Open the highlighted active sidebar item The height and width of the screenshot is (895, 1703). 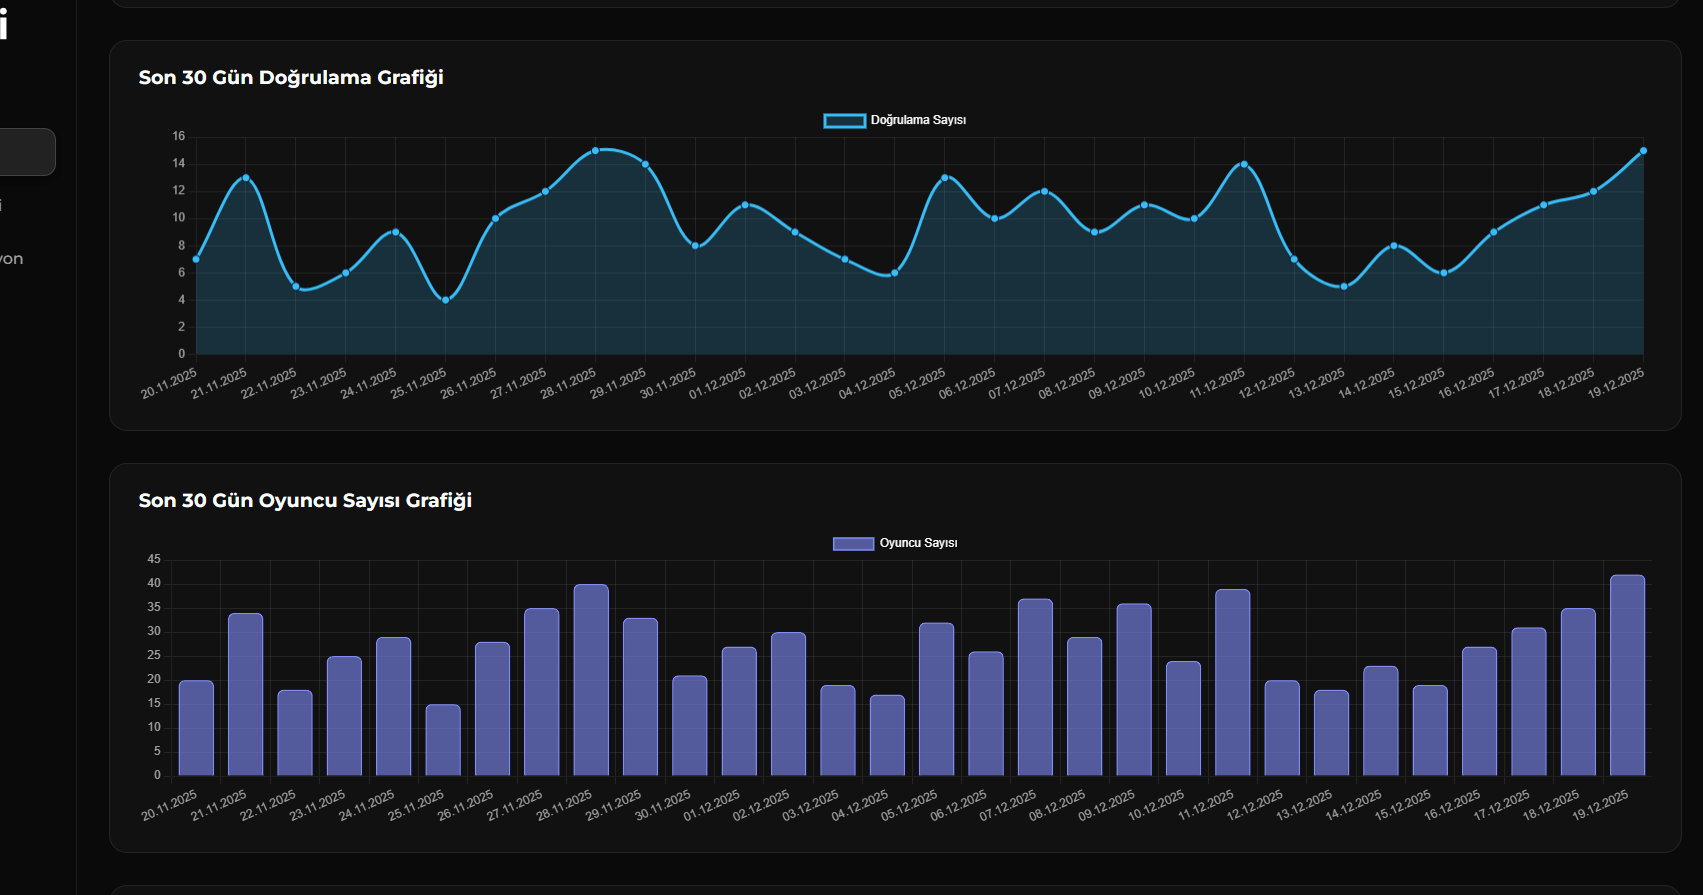(x=27, y=152)
